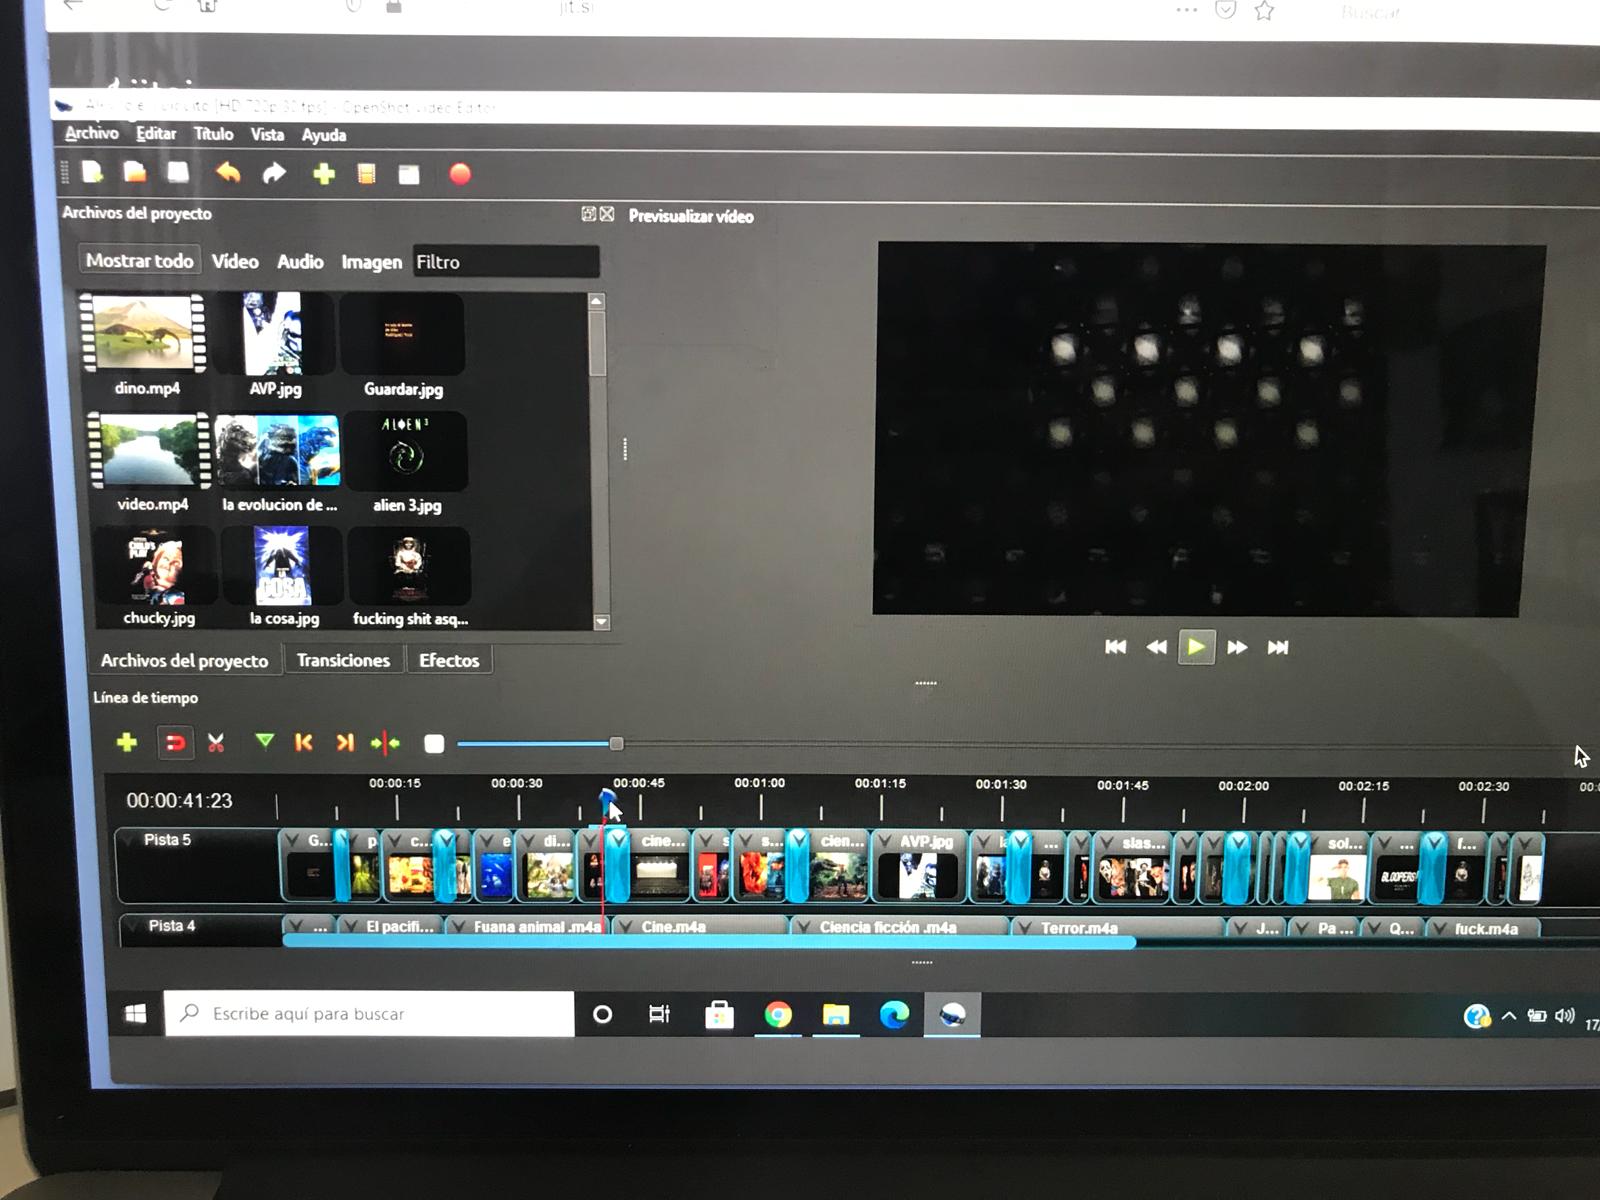This screenshot has height=1200, width=1600.
Task: Jump to the next marker icon
Action: [345, 742]
